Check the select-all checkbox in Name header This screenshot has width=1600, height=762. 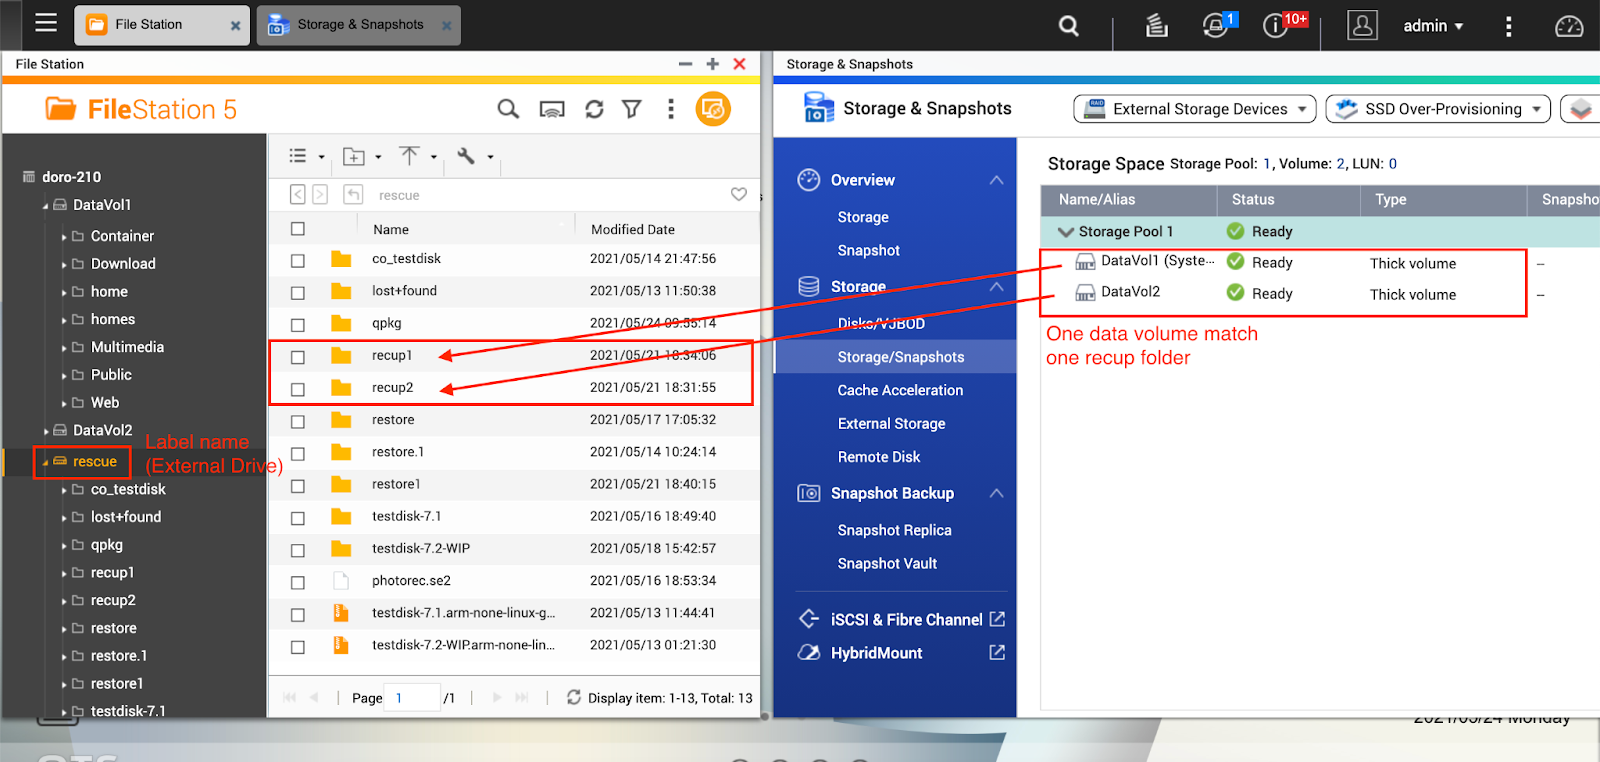pyautogui.click(x=298, y=229)
